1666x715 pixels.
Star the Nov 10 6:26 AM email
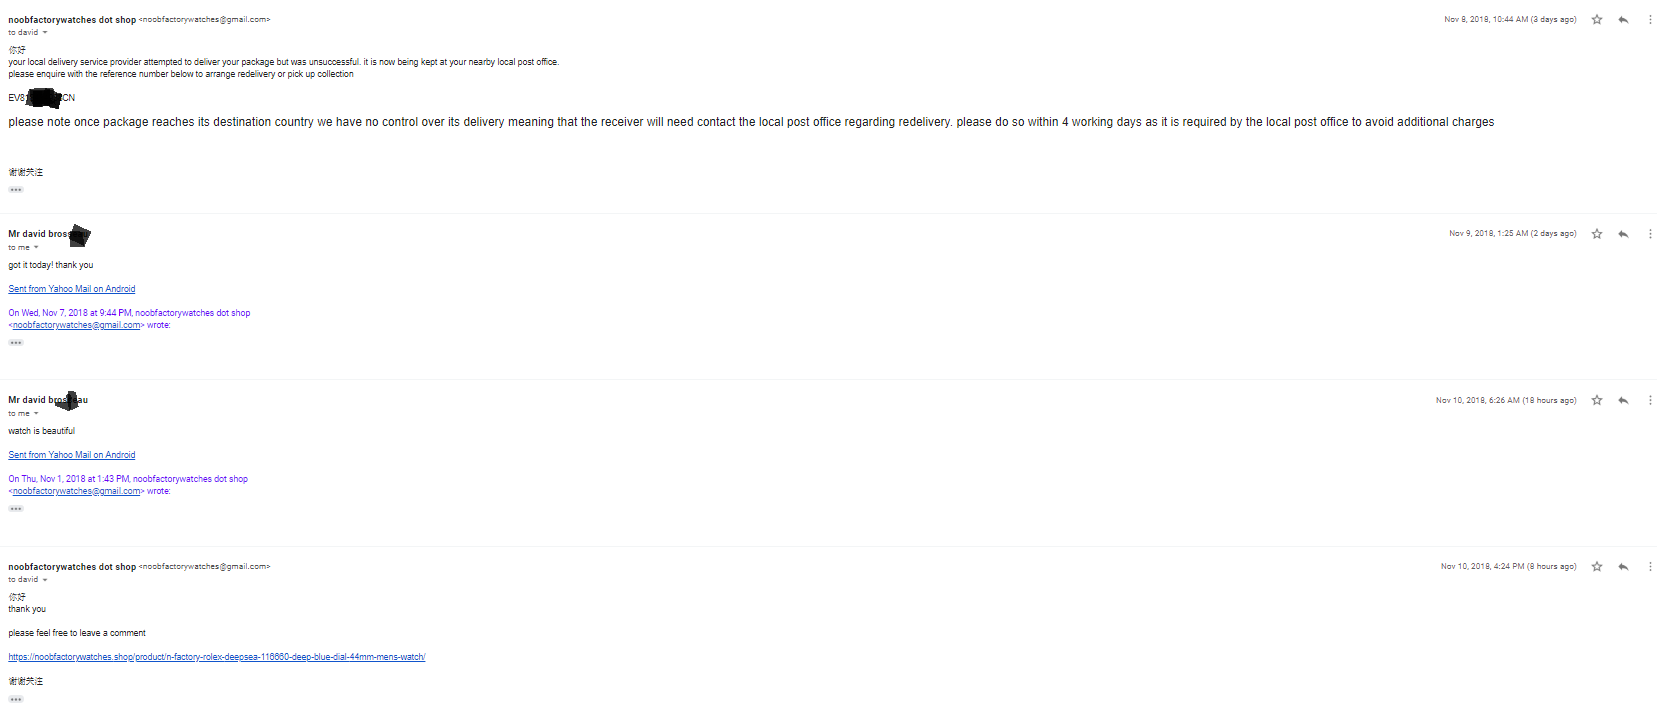point(1597,400)
